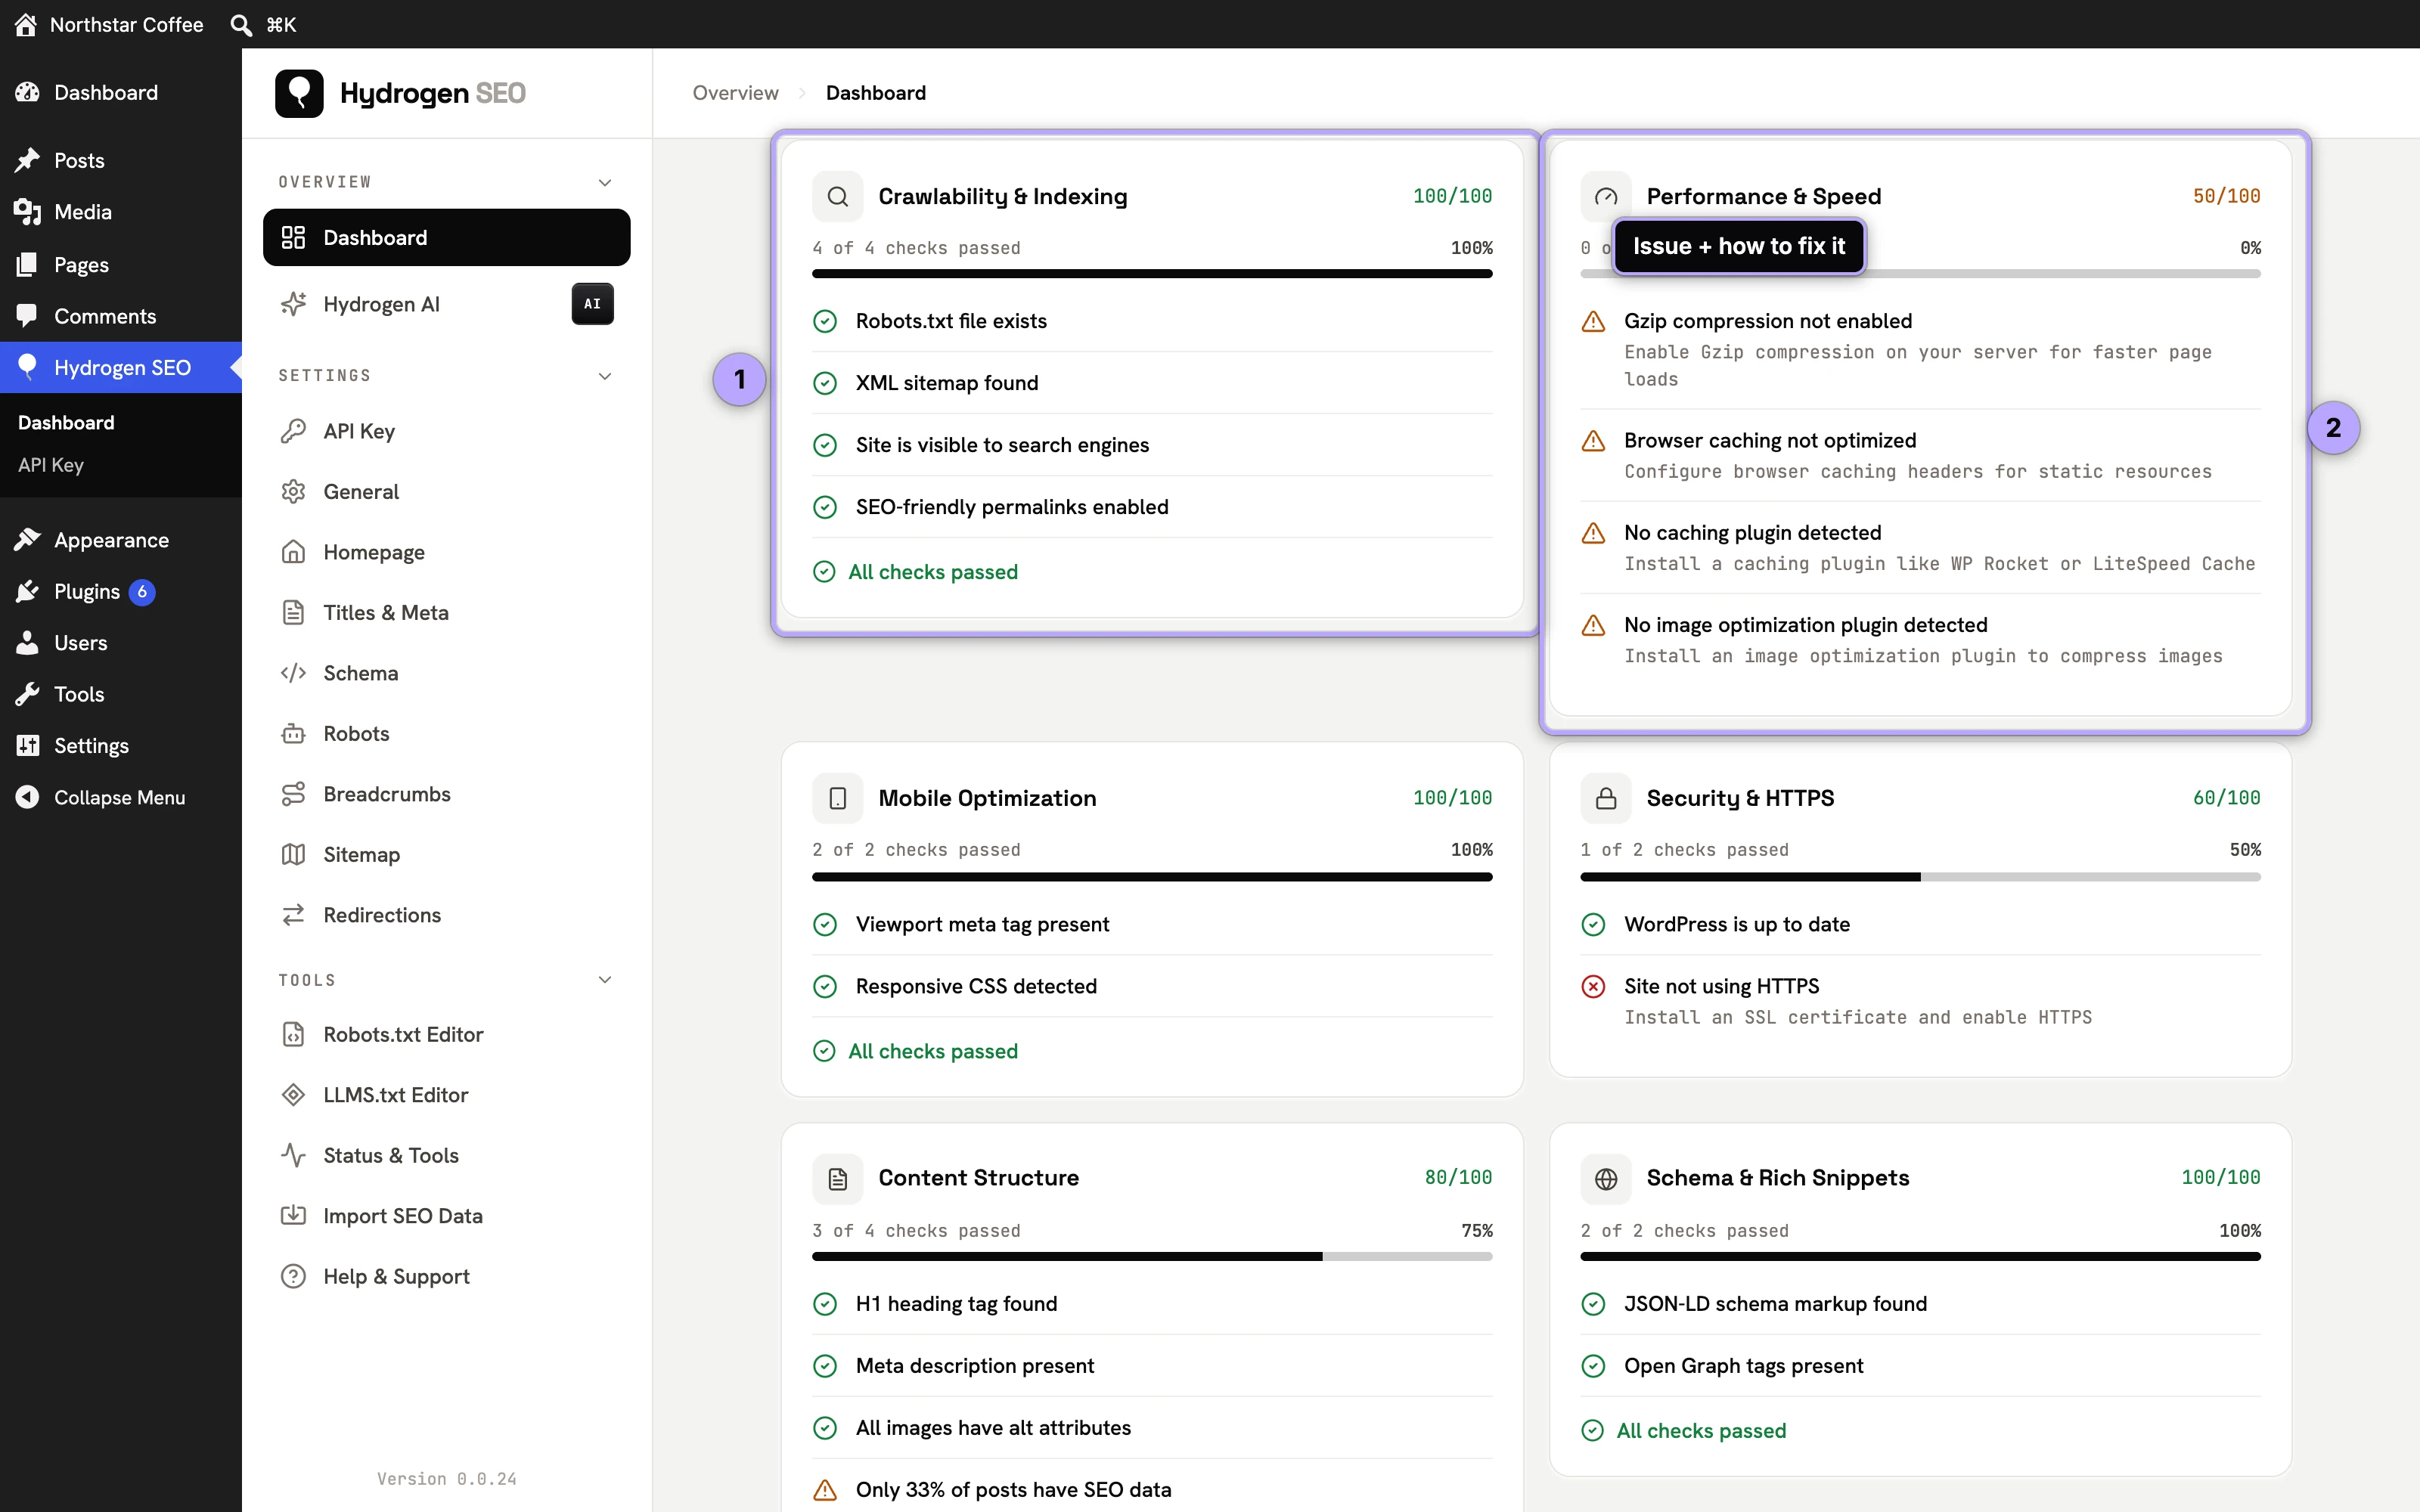The image size is (2420, 1512).
Task: Open the search magnifier in the top bar
Action: click(x=241, y=24)
